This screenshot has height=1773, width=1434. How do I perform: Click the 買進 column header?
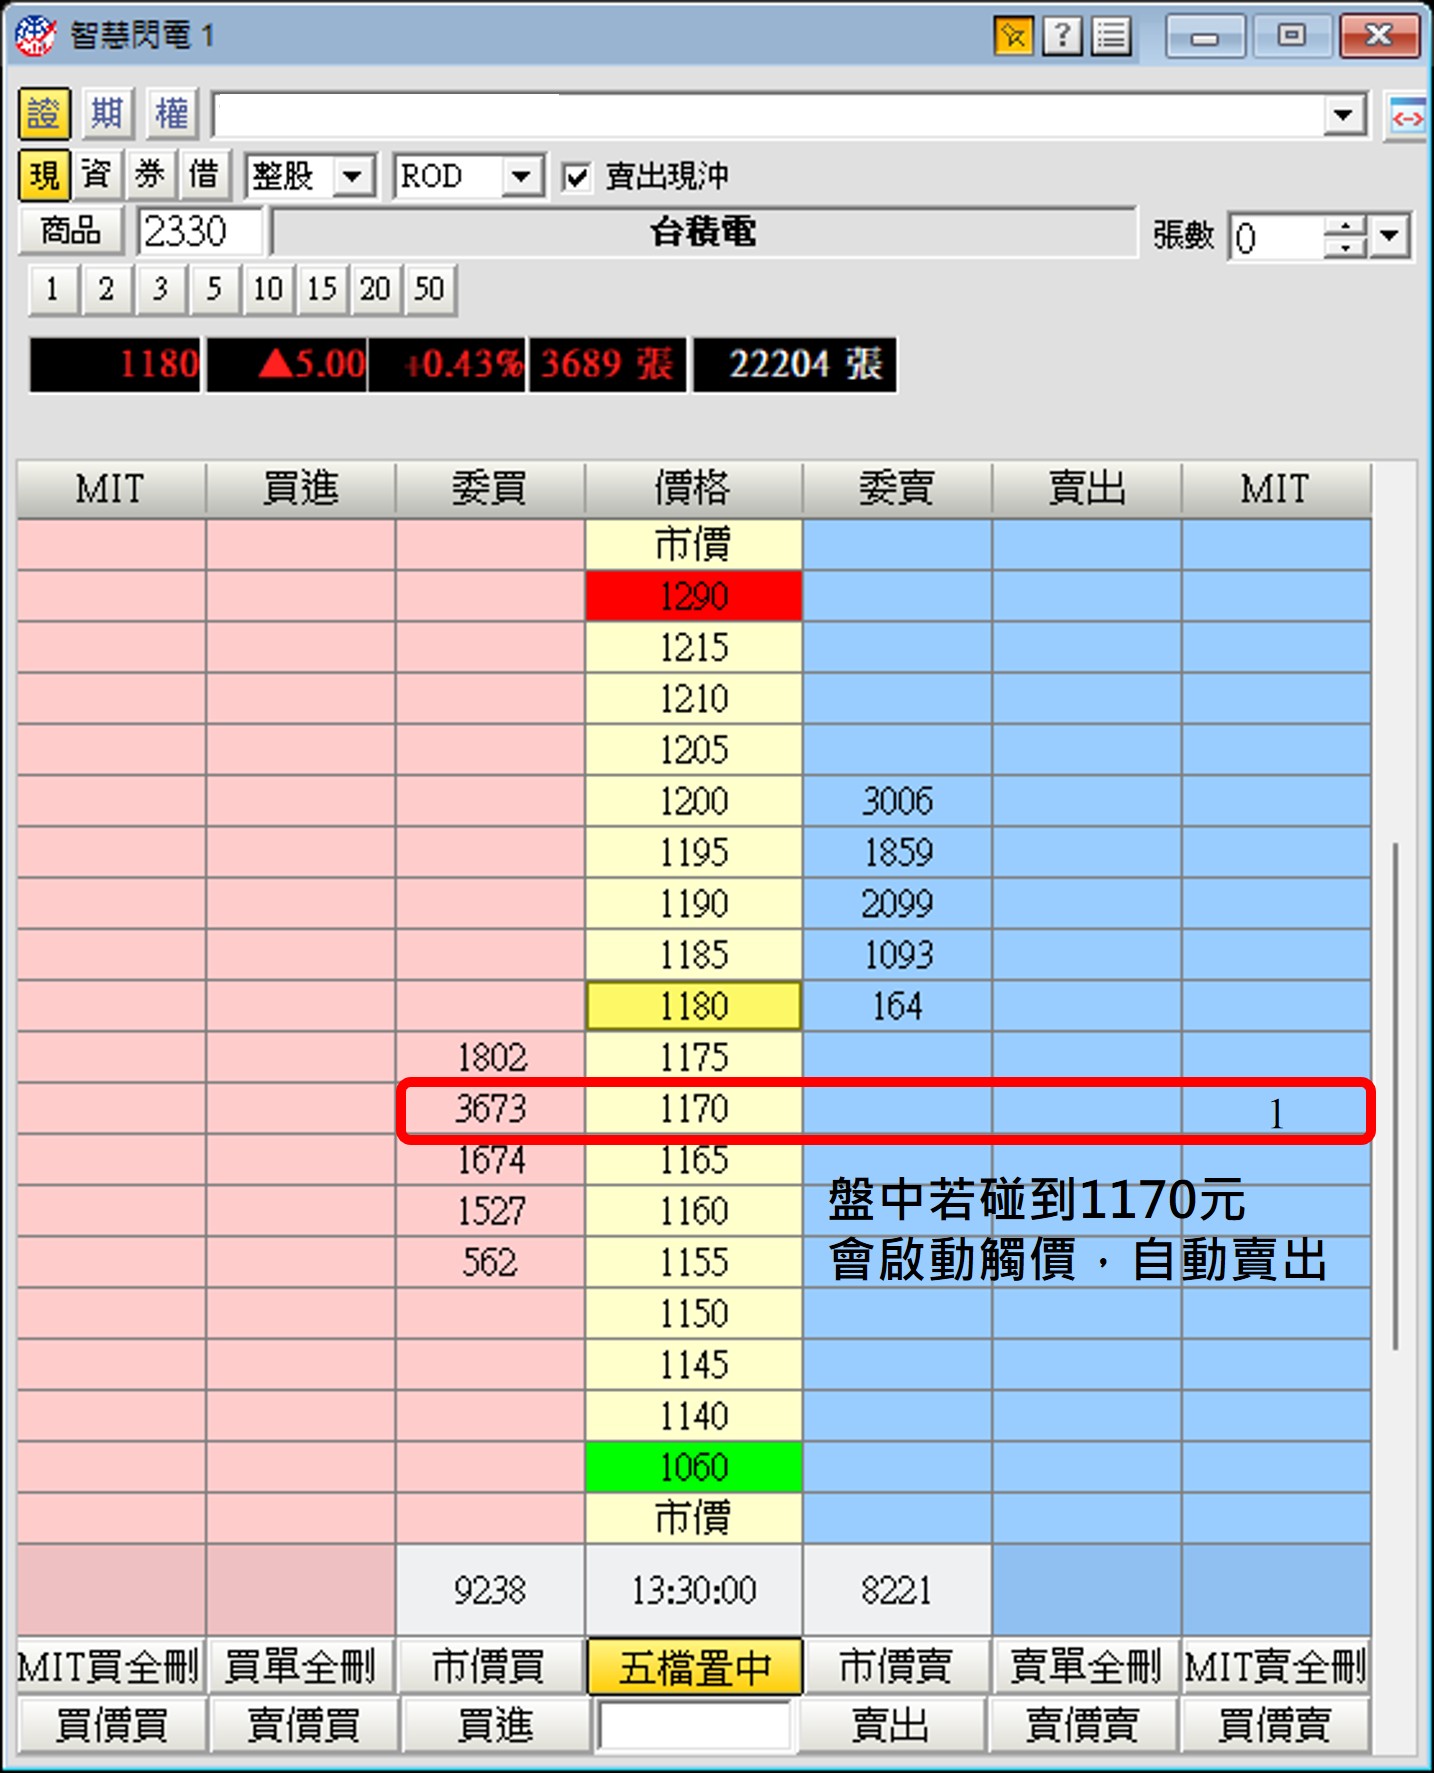(x=301, y=489)
